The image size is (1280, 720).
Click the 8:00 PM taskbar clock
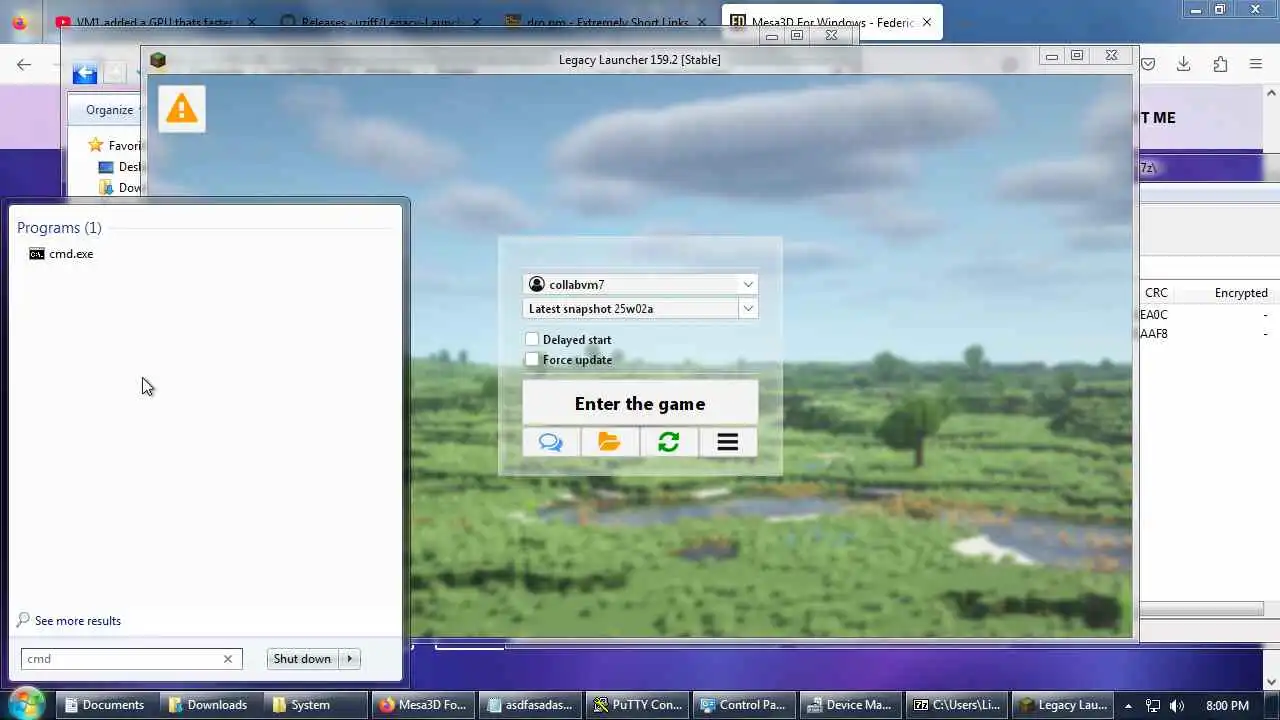(x=1227, y=705)
